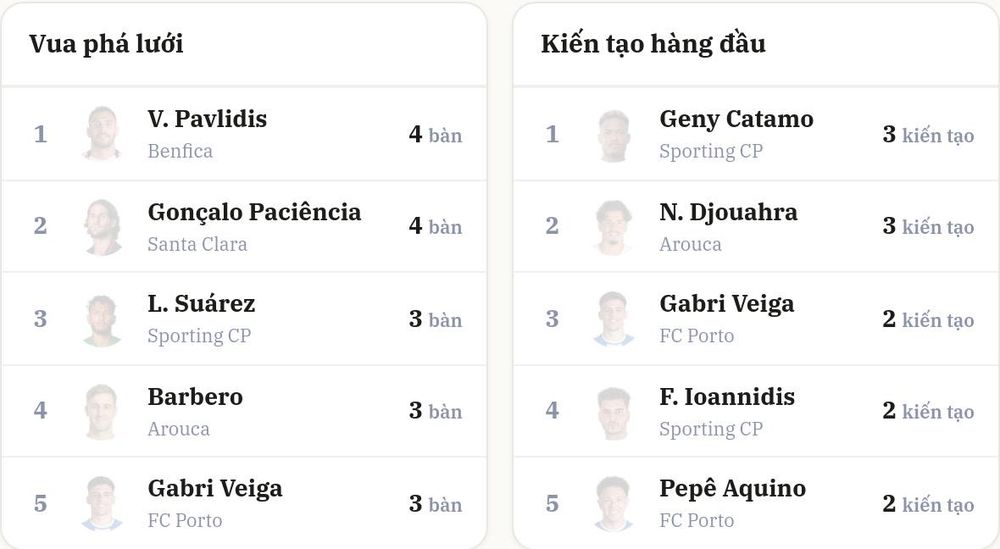Select L. Suárez 3 bàn goal count
Image resolution: width=1000 pixels, height=549 pixels.
pyautogui.click(x=436, y=319)
